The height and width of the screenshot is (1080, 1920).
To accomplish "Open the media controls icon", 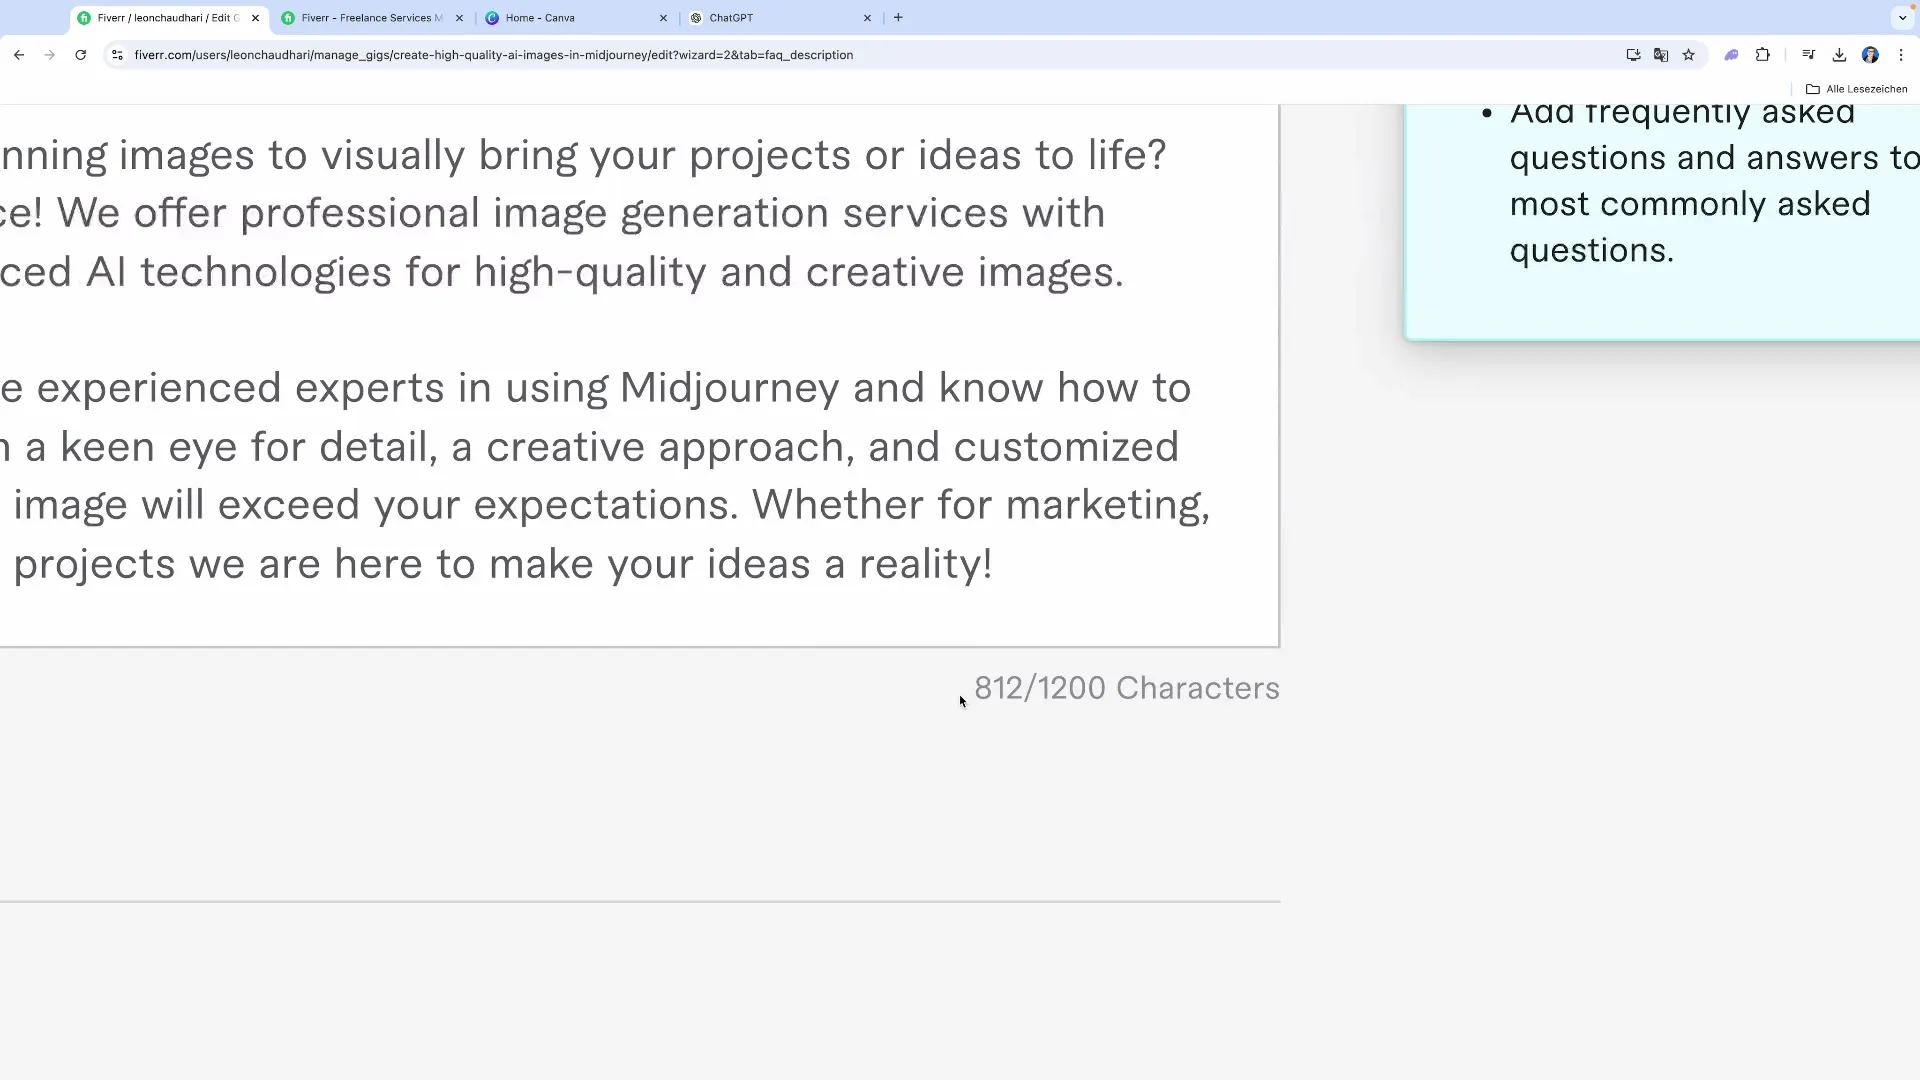I will click(x=1808, y=55).
